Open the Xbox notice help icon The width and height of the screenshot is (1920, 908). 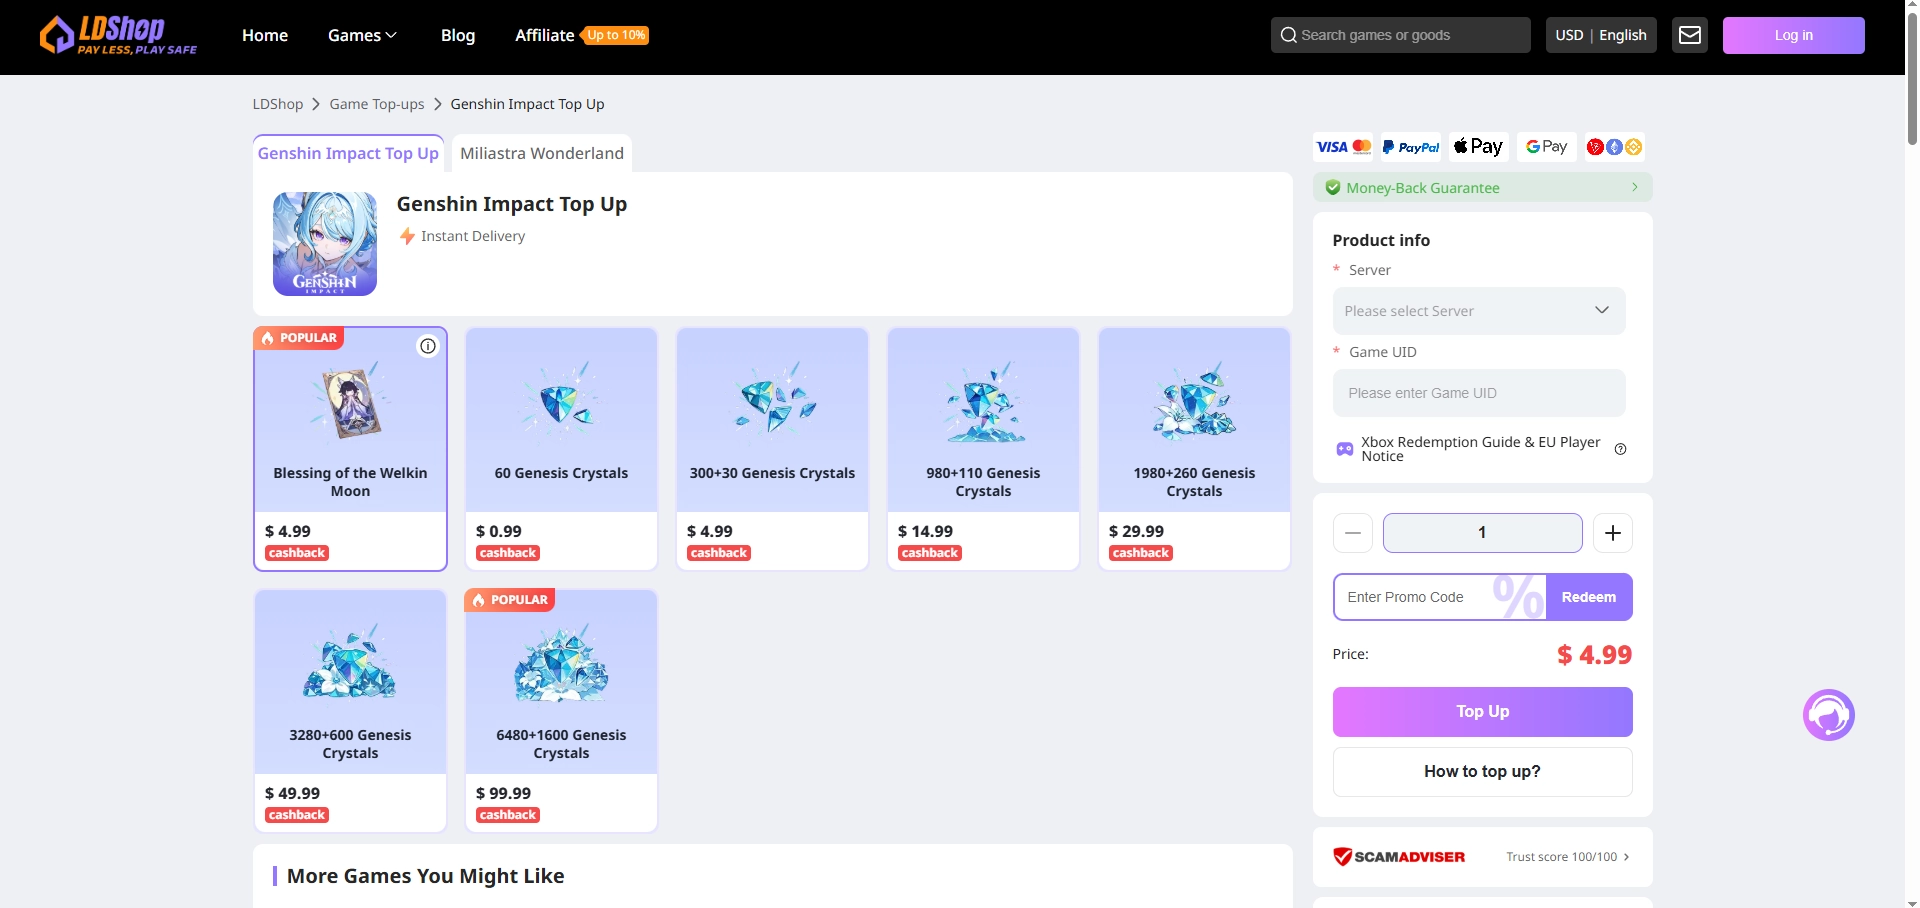click(1621, 449)
